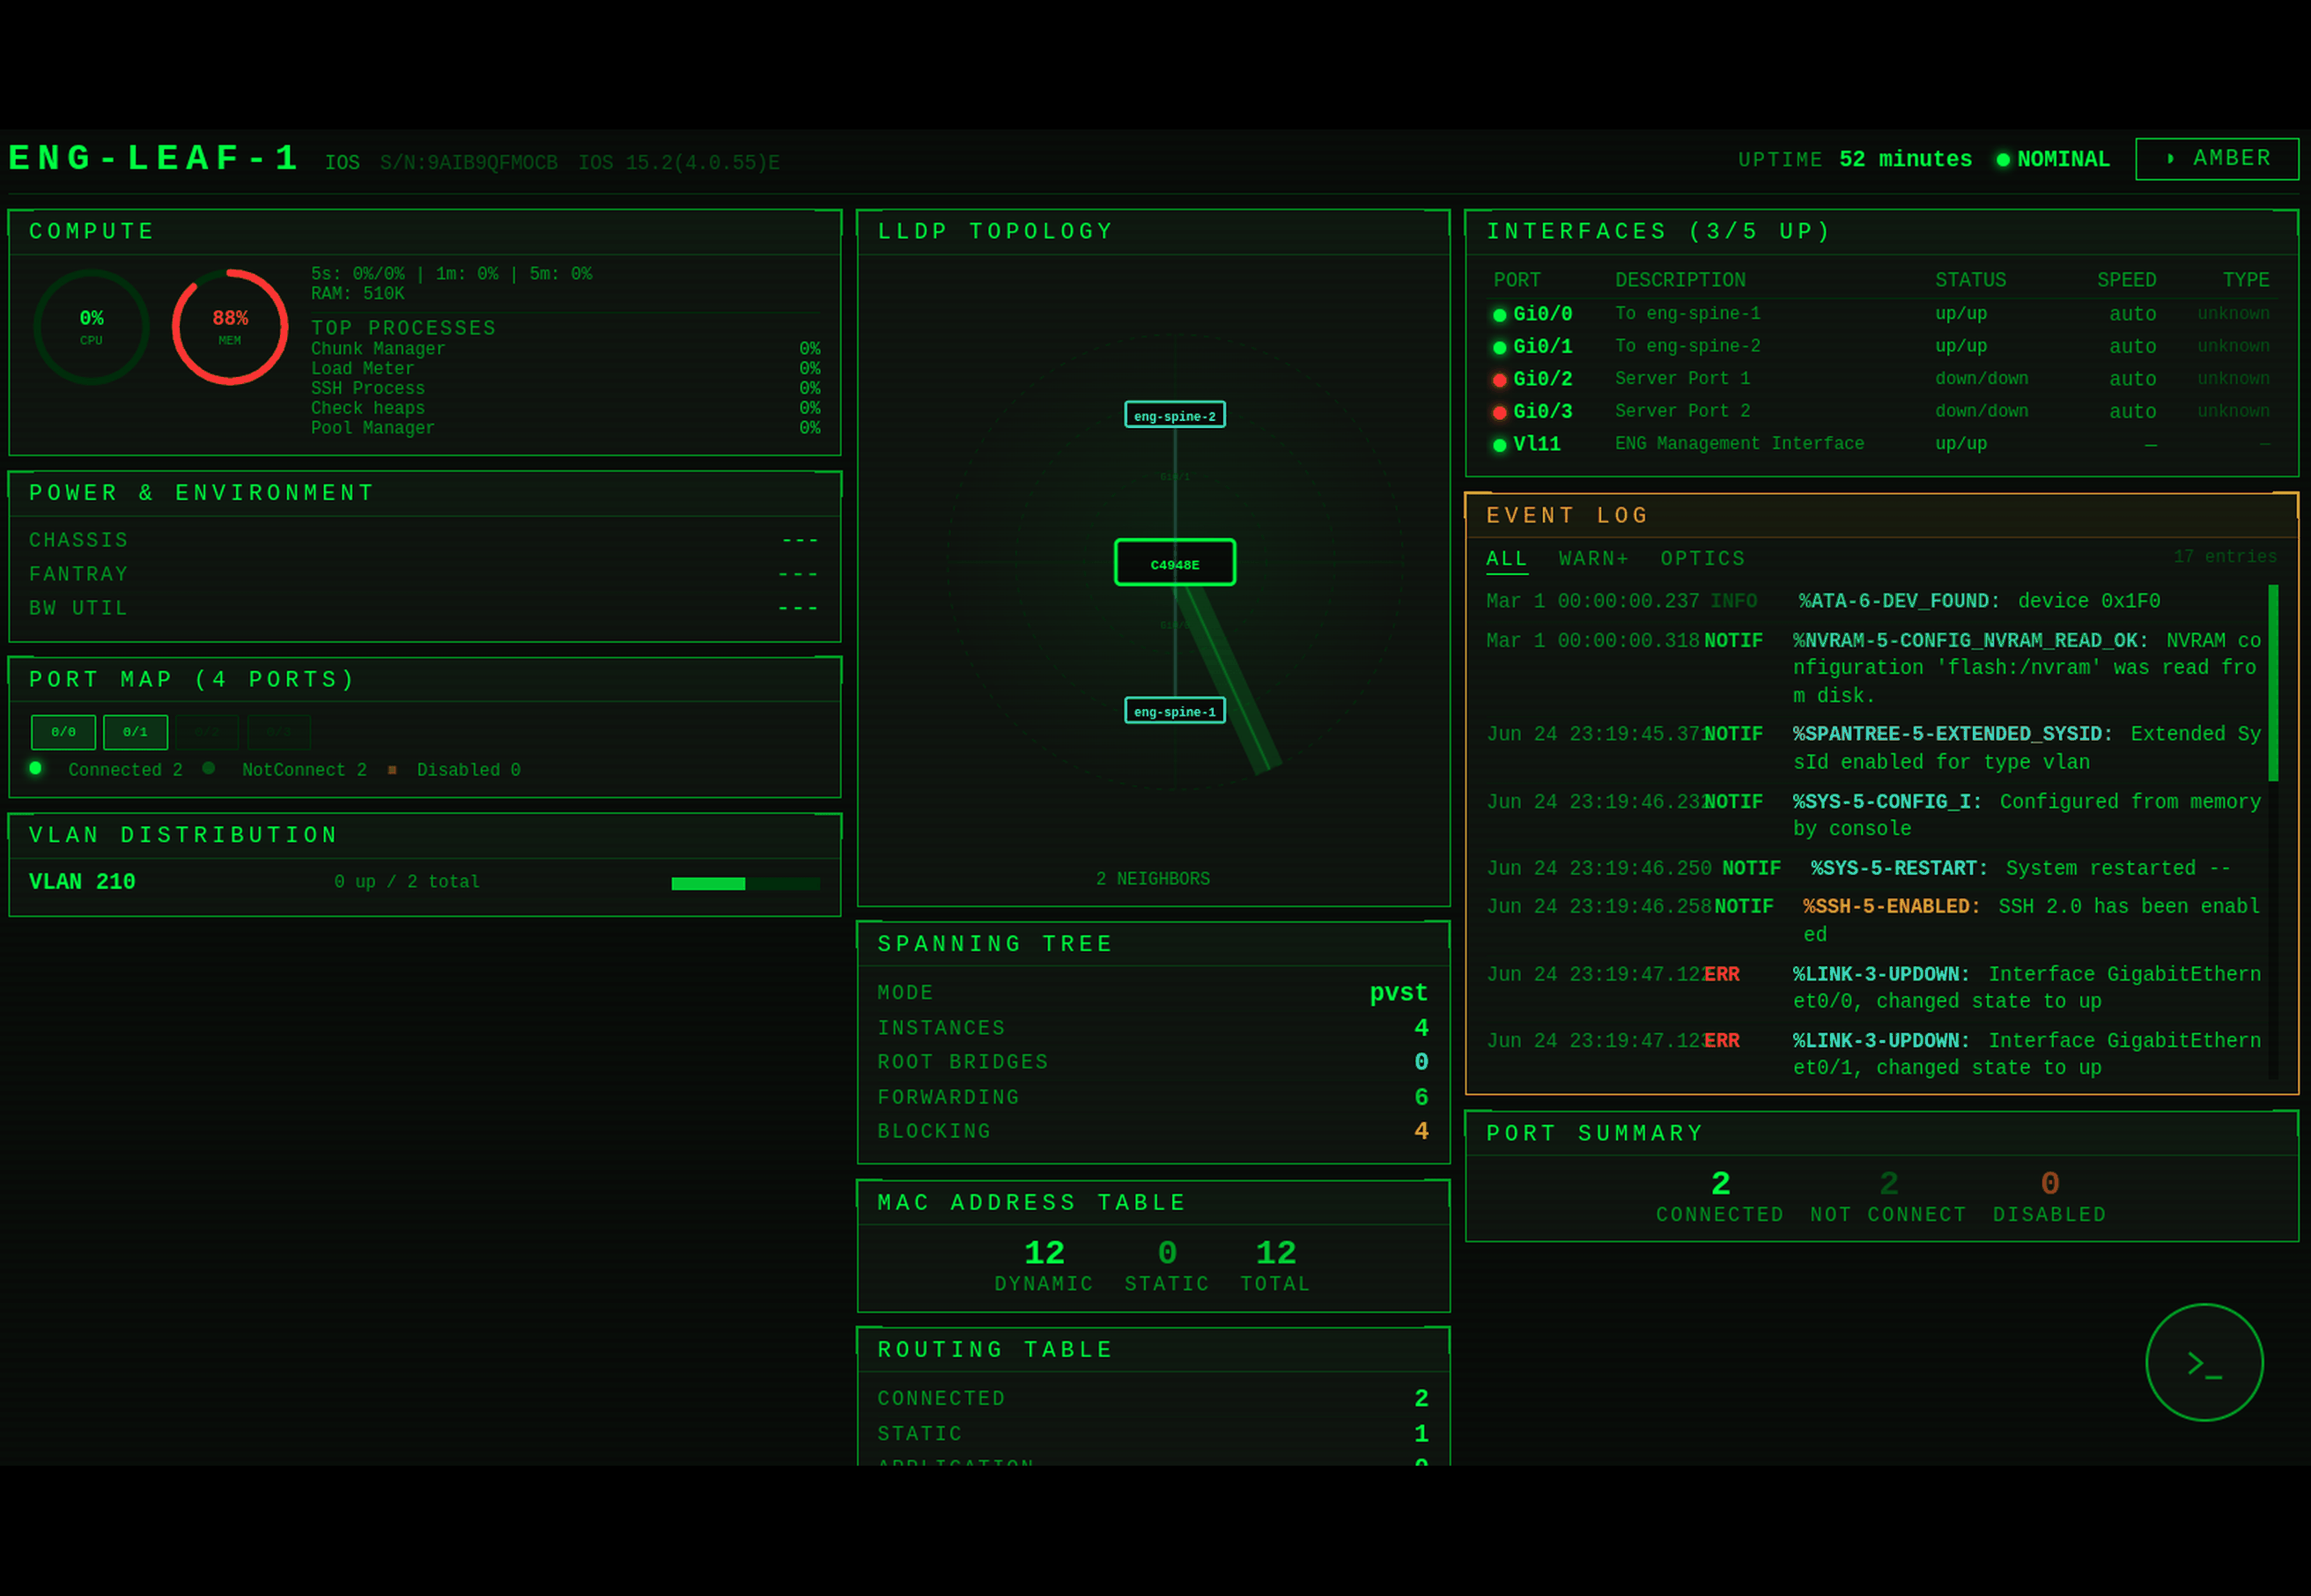Screen dimensions: 2311x1596
Task: Click the dimmed 0/3 port box
Action: [279, 732]
